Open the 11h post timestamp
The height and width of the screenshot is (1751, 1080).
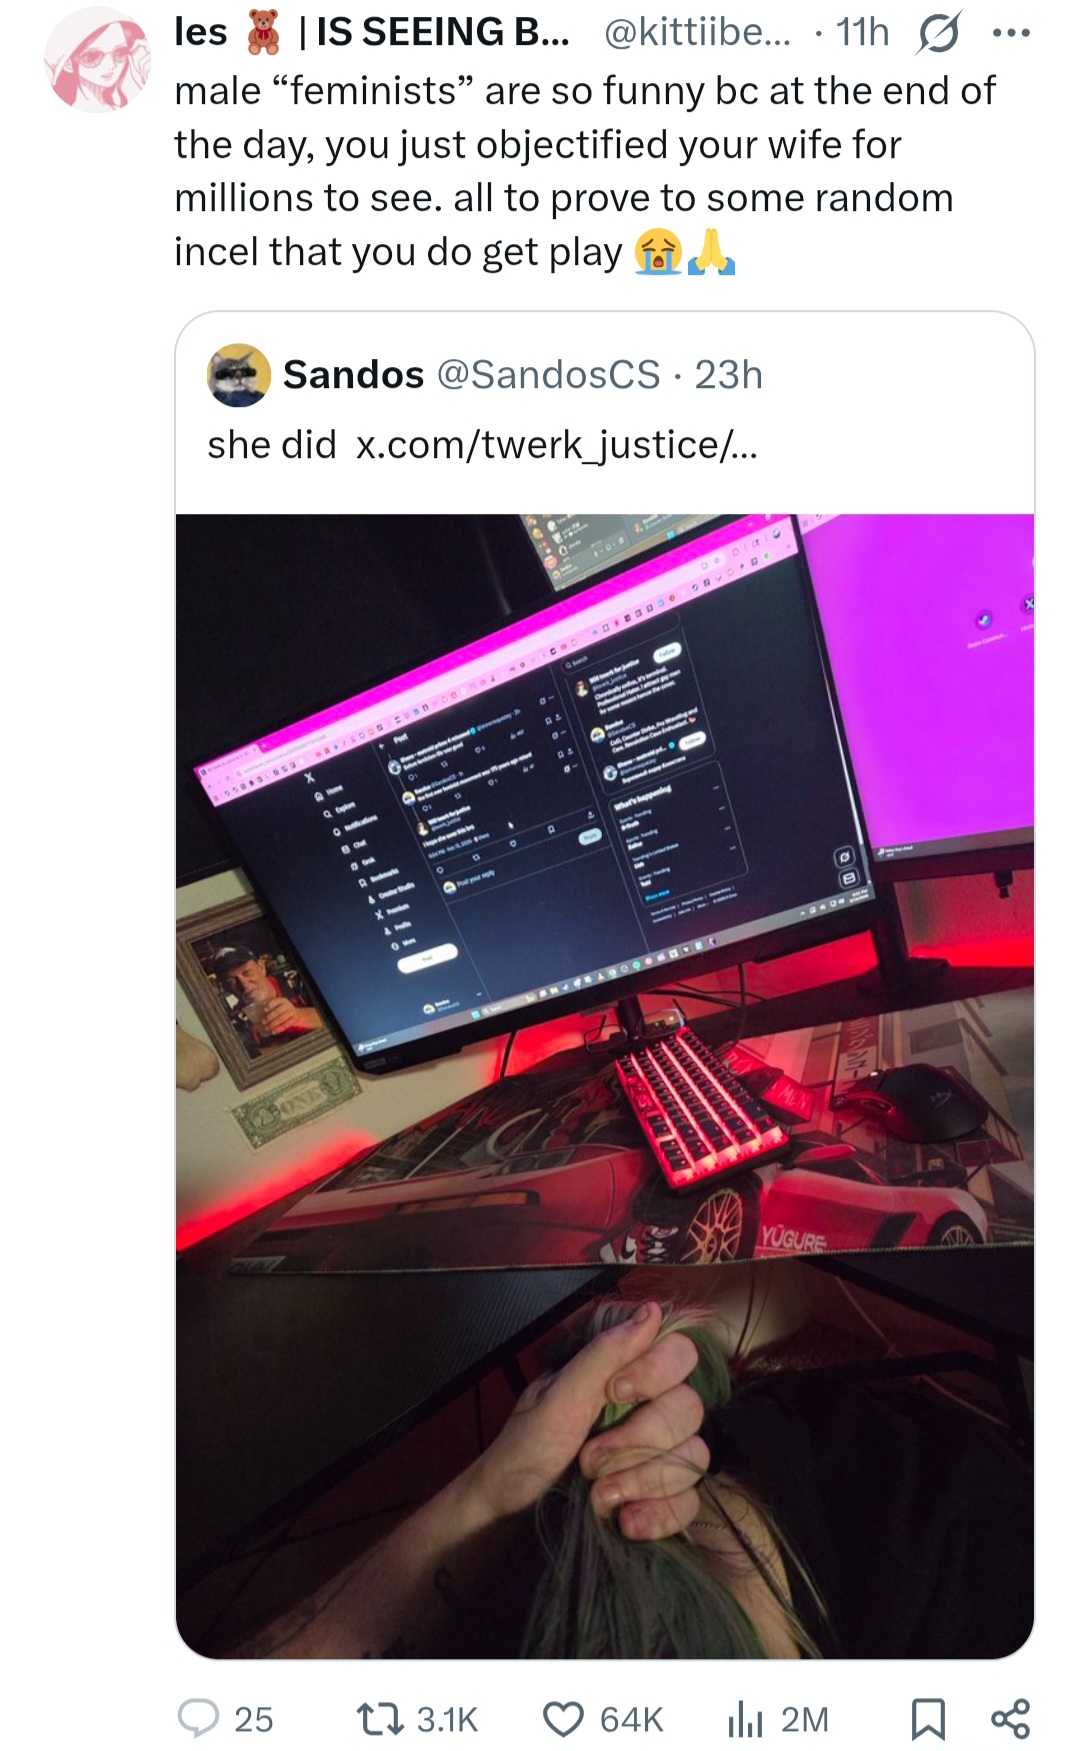862,32
